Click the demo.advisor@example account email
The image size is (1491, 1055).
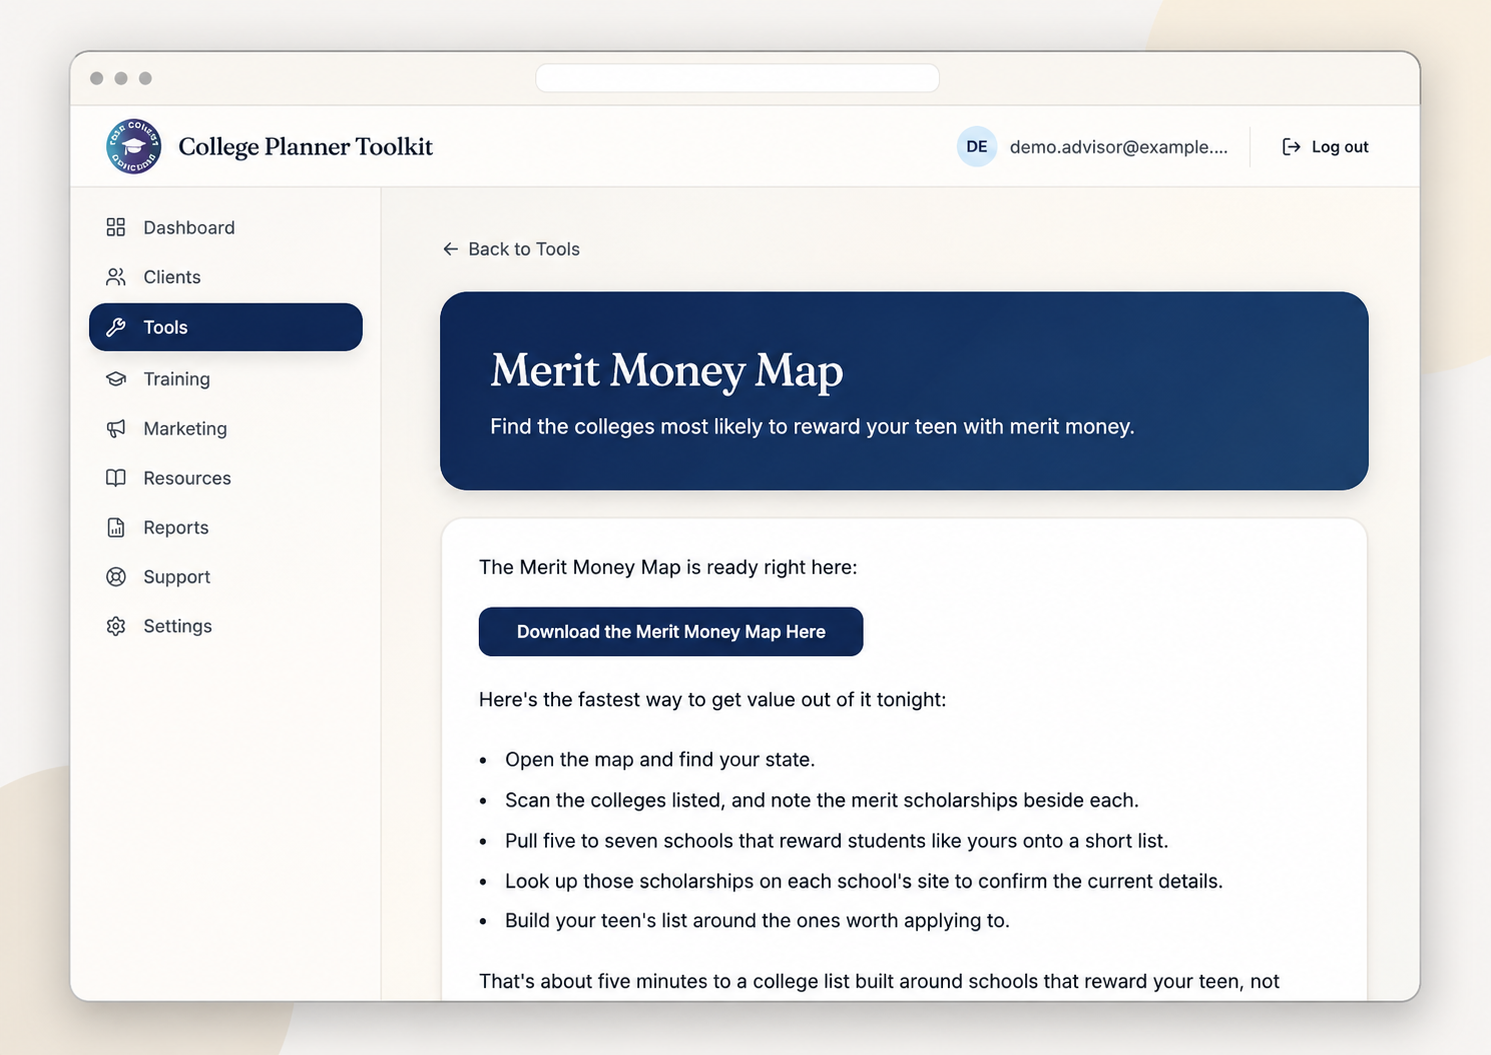tap(1118, 147)
